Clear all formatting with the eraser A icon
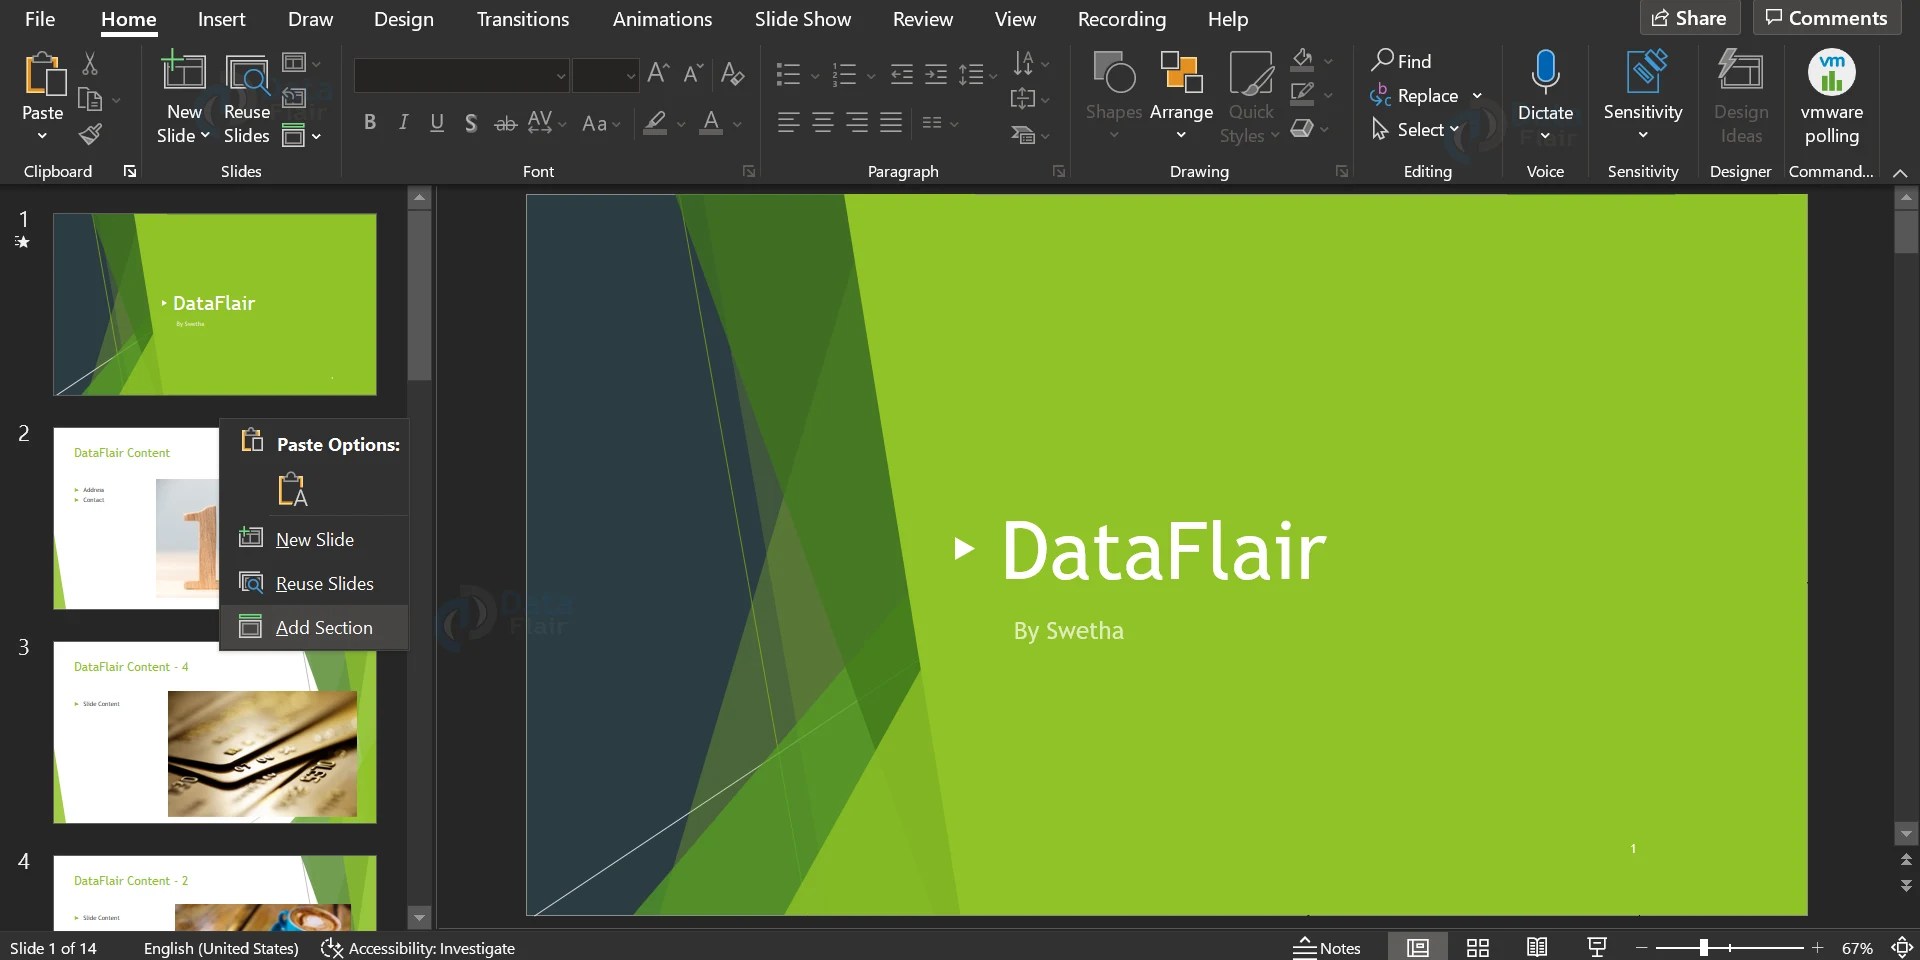The image size is (1920, 960). click(x=732, y=73)
